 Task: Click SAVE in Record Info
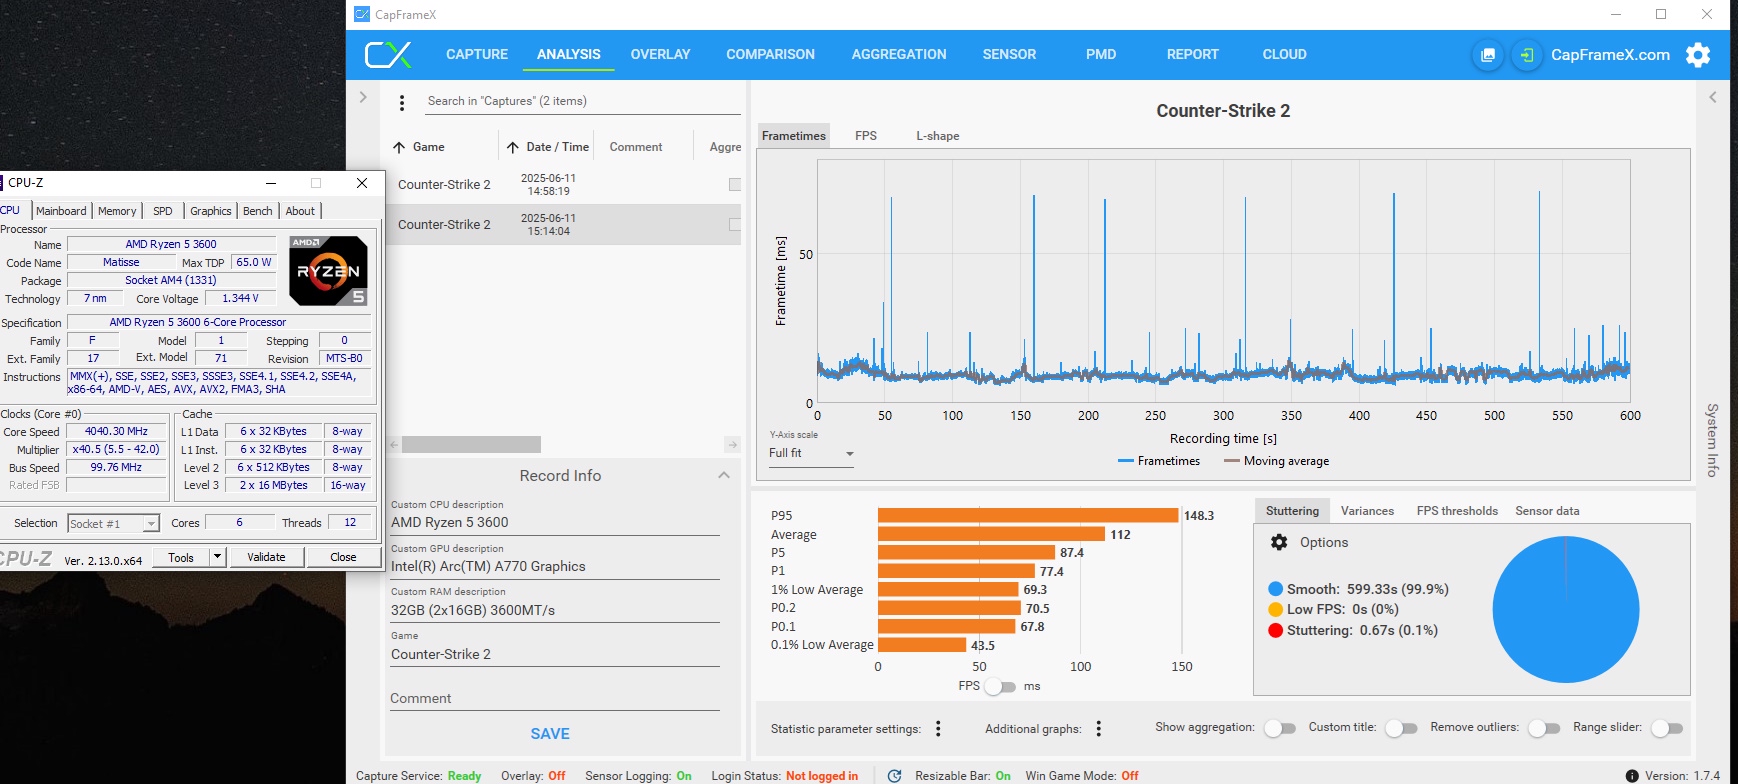pos(550,734)
